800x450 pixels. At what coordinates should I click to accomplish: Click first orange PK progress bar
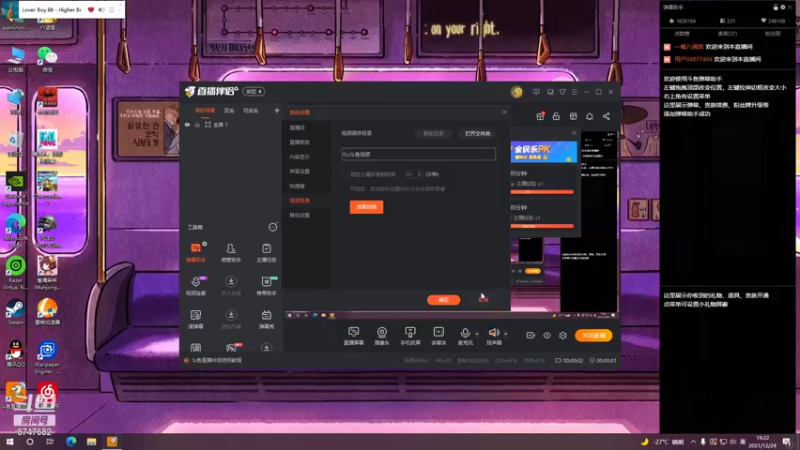click(542, 192)
